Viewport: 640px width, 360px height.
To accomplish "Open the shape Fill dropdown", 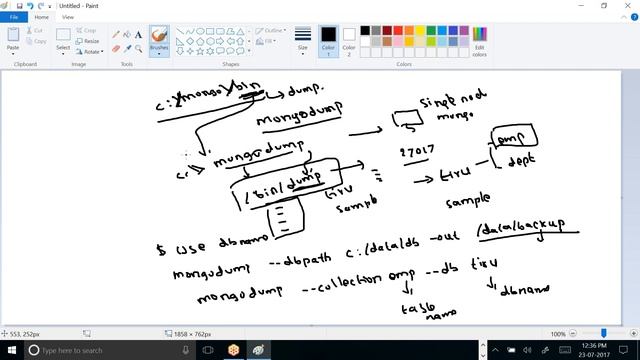I will (266, 41).
